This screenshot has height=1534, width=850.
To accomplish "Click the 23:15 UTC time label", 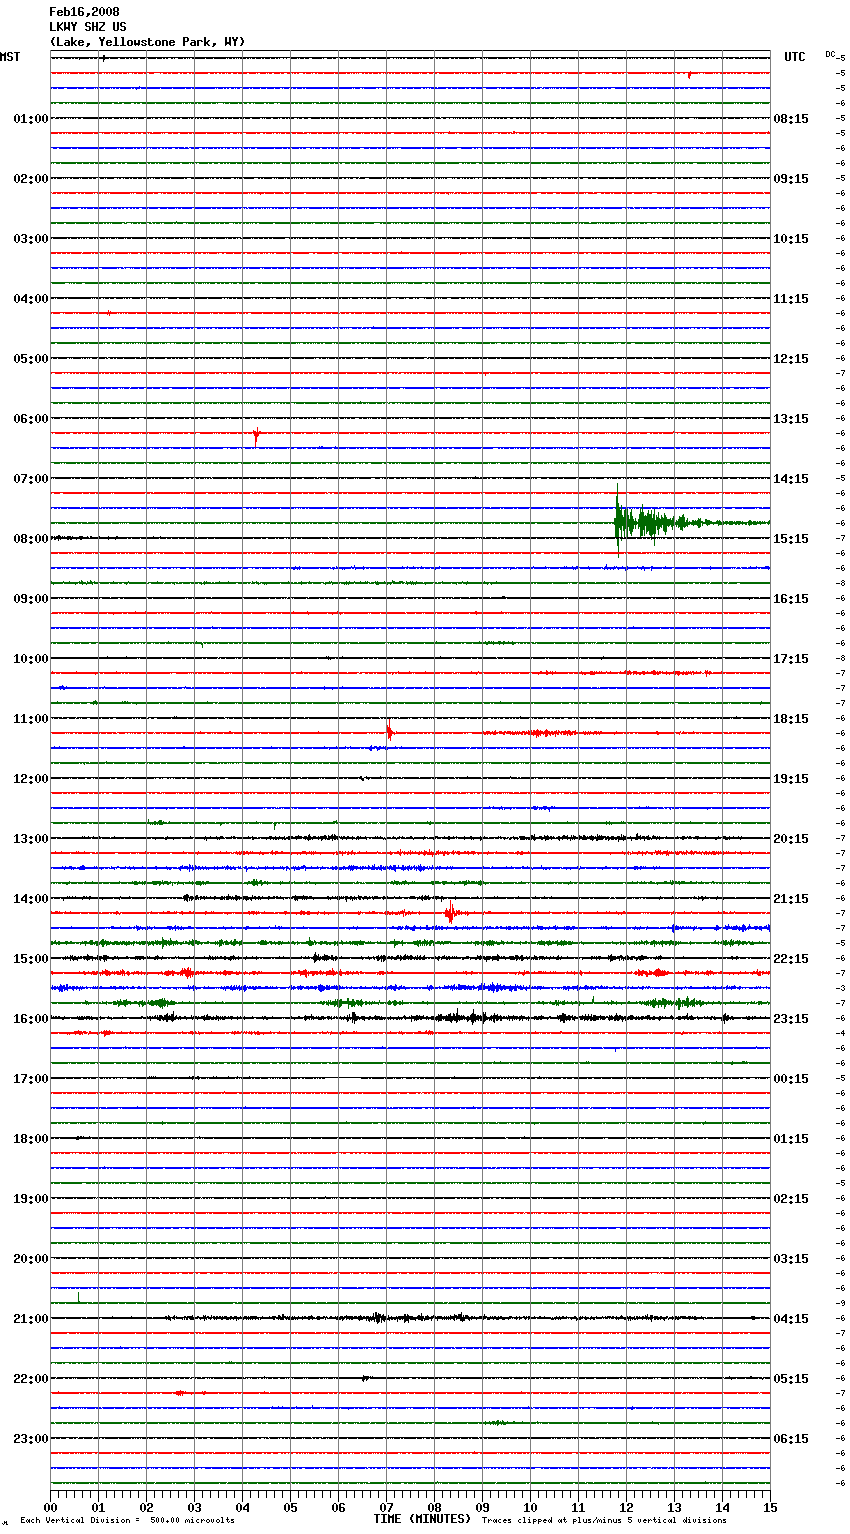I will click(791, 1019).
